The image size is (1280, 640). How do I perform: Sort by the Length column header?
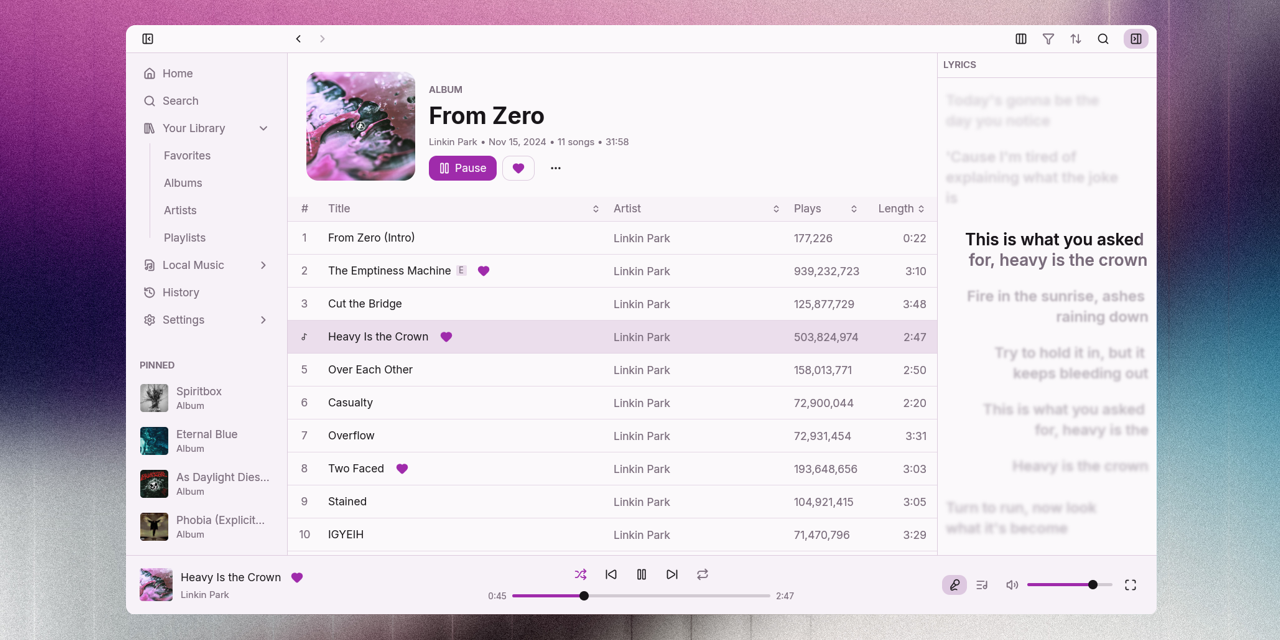pos(901,209)
